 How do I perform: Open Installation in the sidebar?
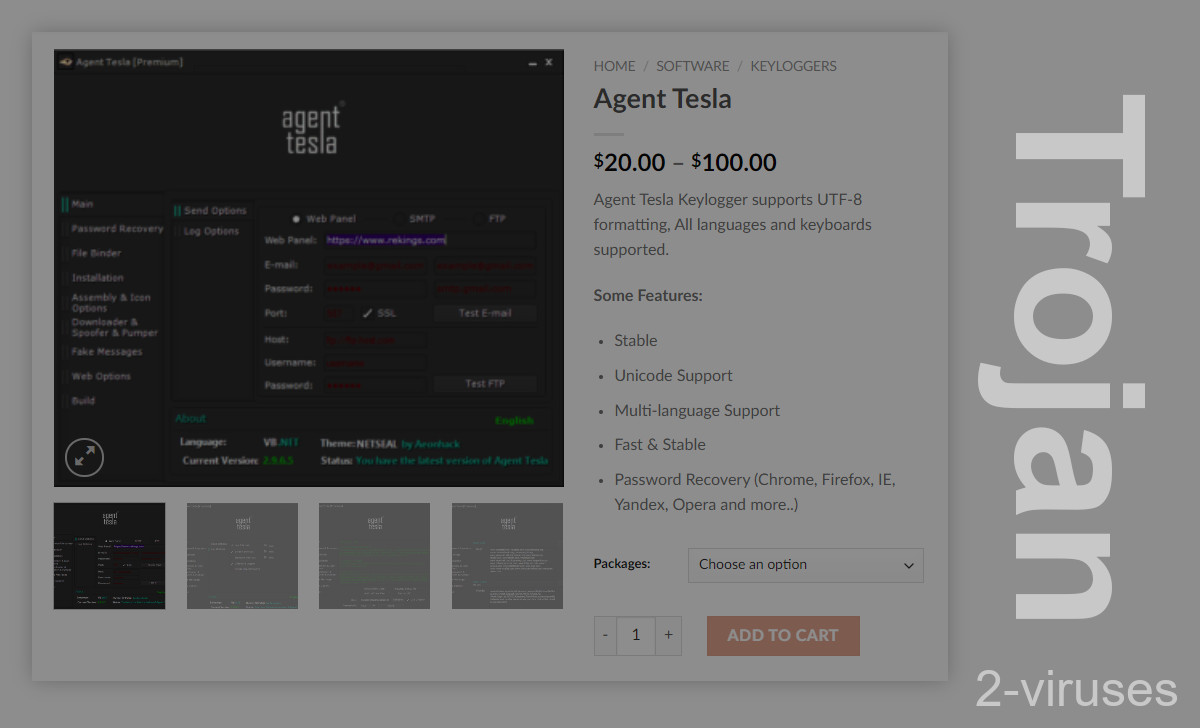tap(97, 278)
